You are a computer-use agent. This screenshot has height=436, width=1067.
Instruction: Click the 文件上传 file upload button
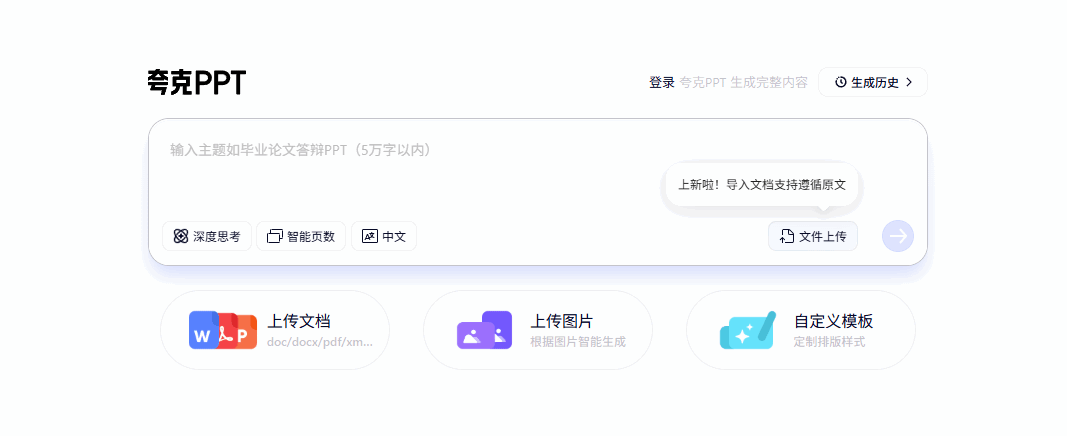pyautogui.click(x=813, y=236)
